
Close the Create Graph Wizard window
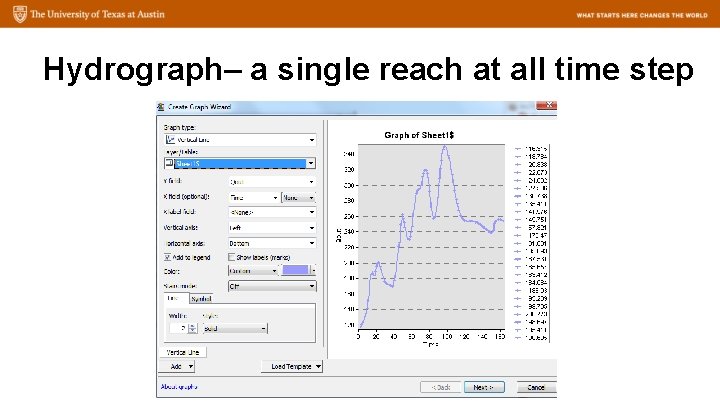[546, 106]
